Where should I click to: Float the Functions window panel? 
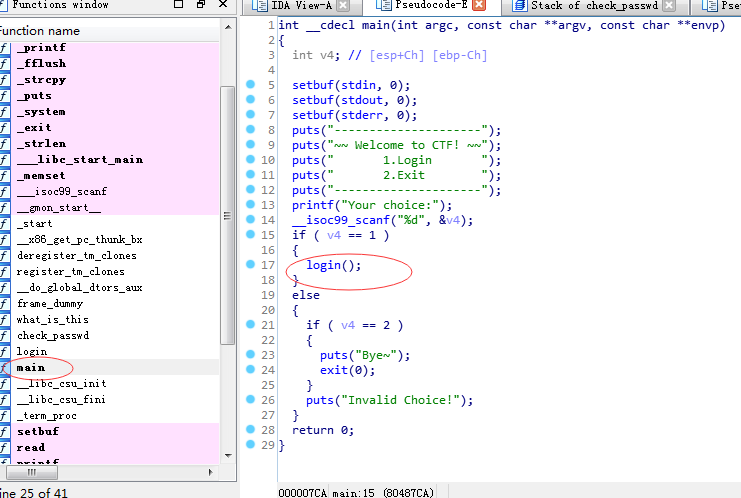coord(201,4)
